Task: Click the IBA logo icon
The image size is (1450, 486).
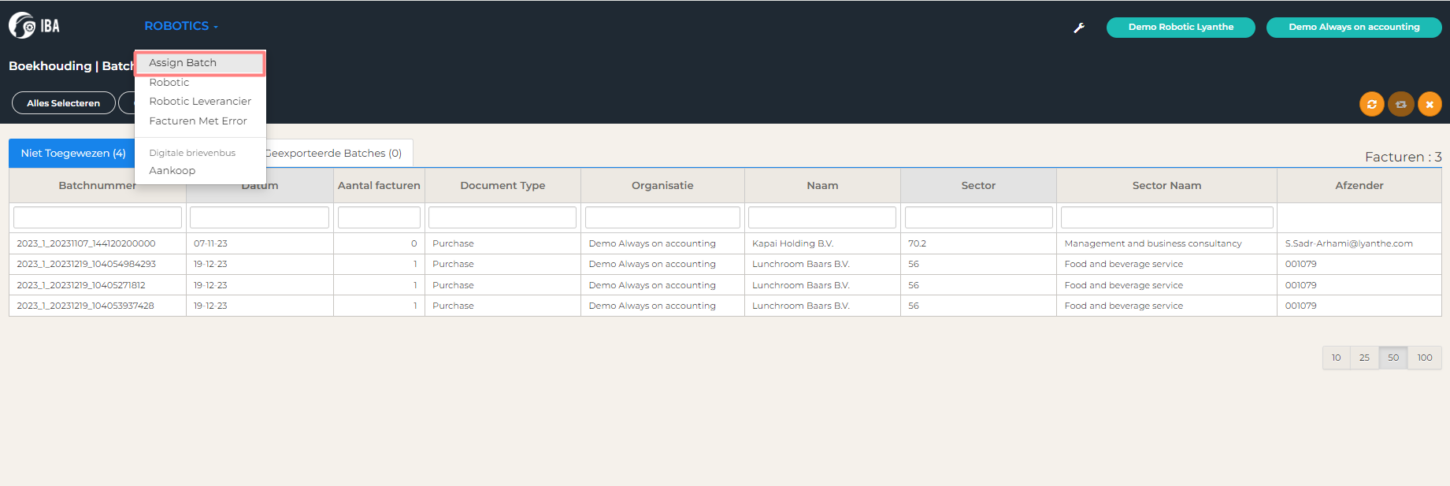Action: (34, 27)
